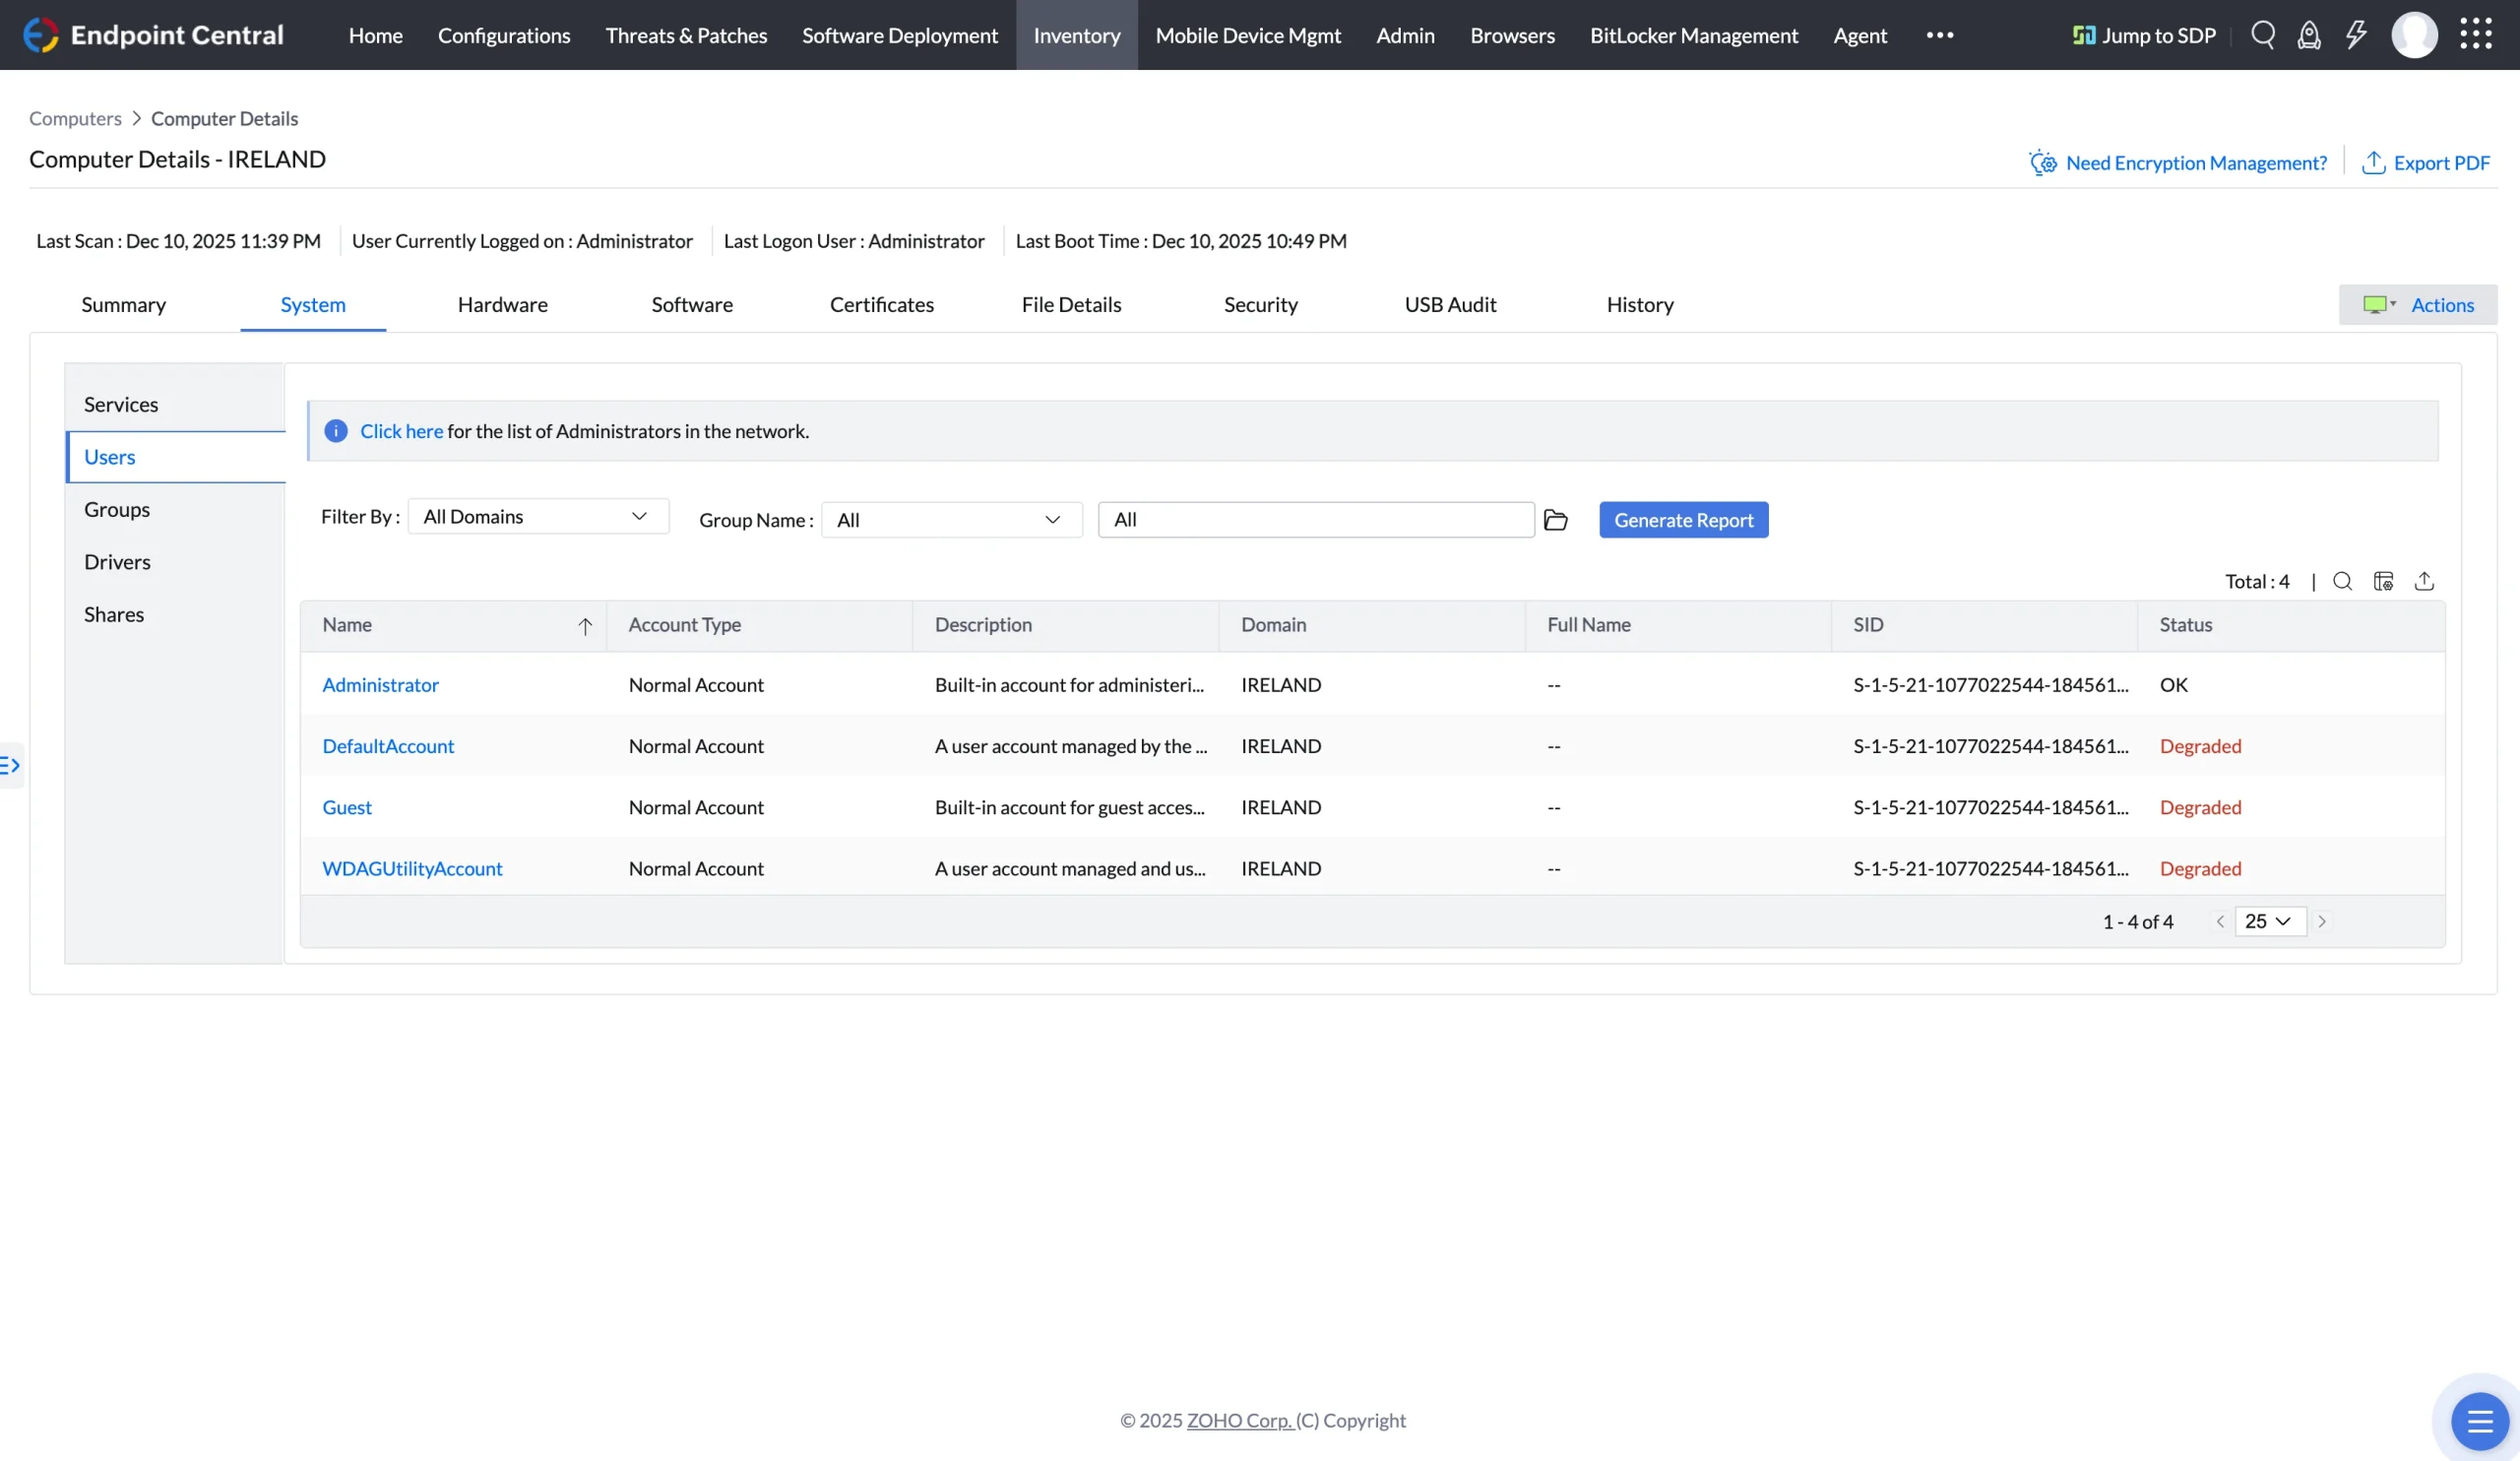This screenshot has height=1461, width=2520.
Task: Click the Name column sort arrow
Action: [x=585, y=626]
